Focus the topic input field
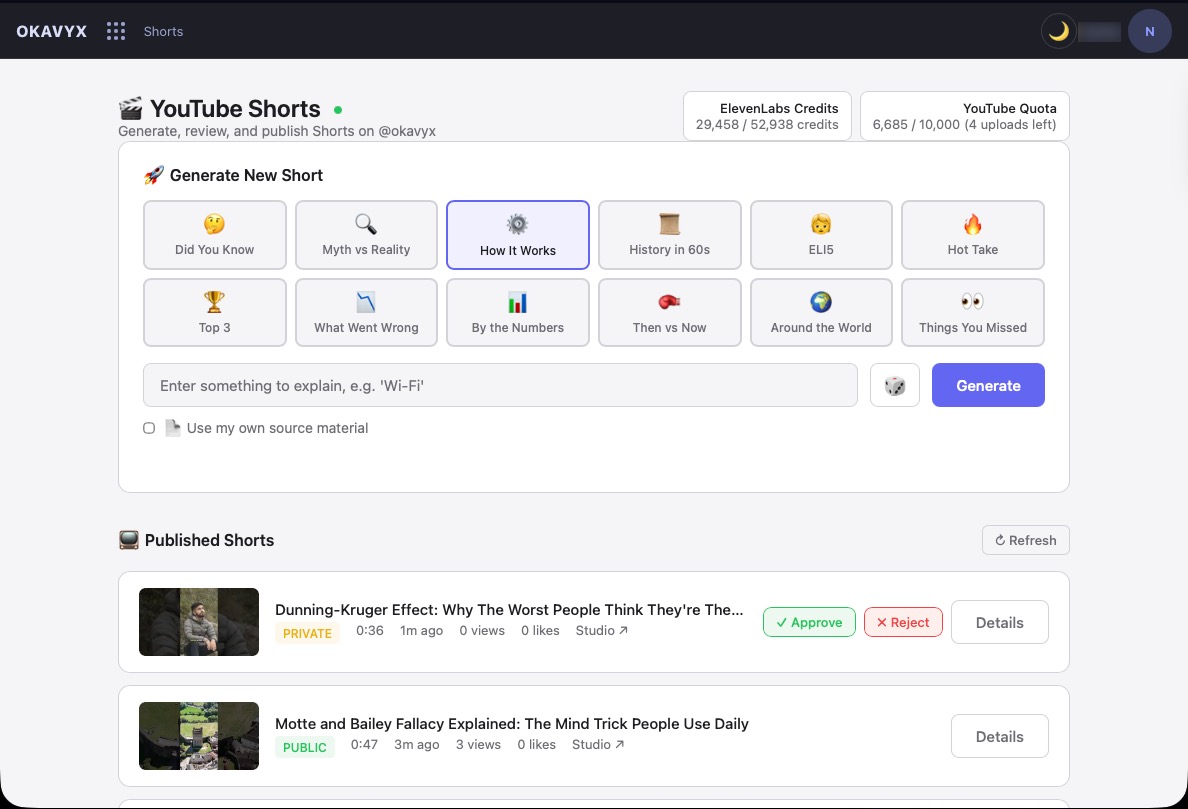The width and height of the screenshot is (1188, 809). pos(500,385)
